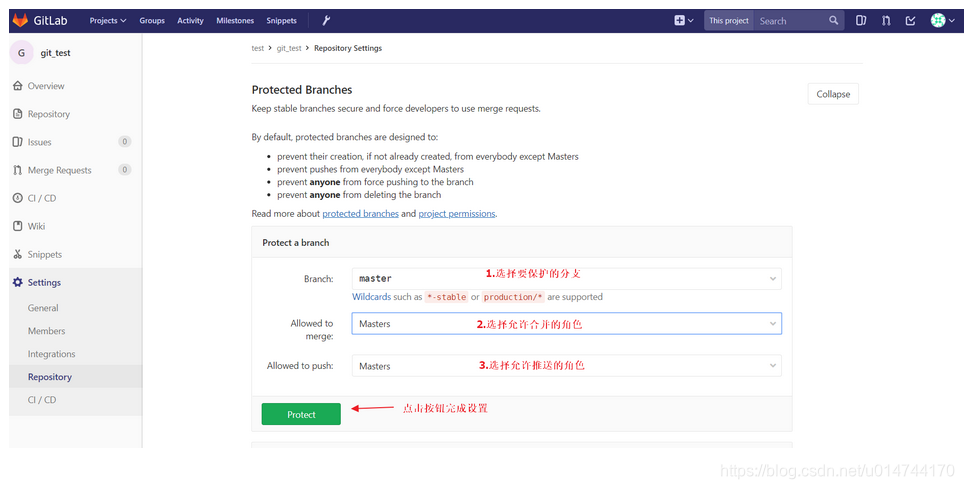Go to Integrations settings in sidebar
This screenshot has height=489, width=964.
[51, 354]
